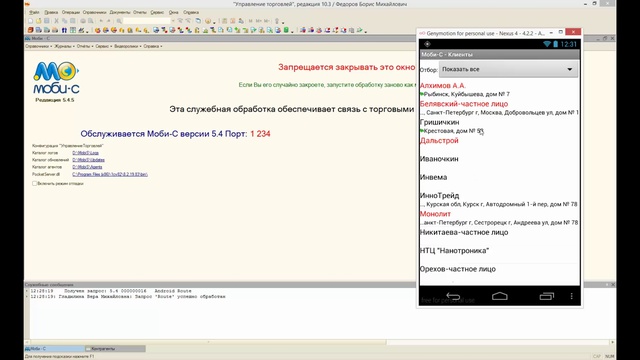Viewport: 640px width, 360px height.
Task: Select client Белявский-частное лицо
Action: point(500,108)
